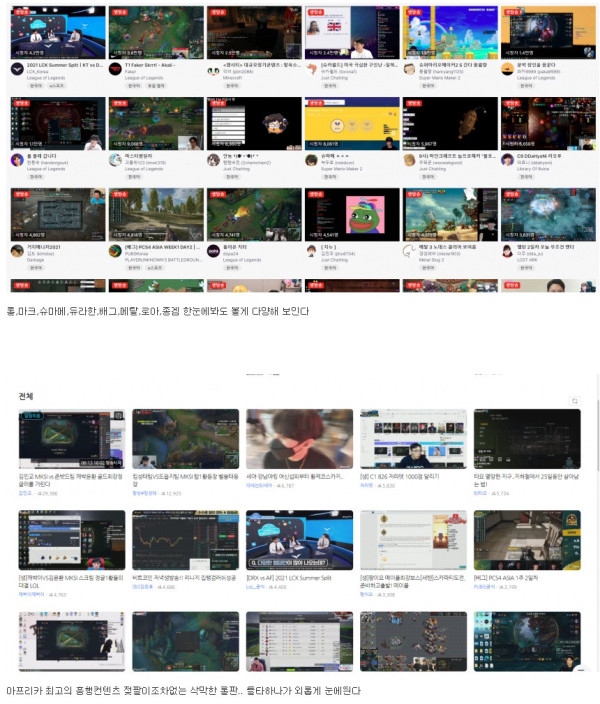Image resolution: width=600 pixels, height=704 pixels.
Task: Click the 'e스포츠' tag under LCK_Korea
Action: coord(57,86)
